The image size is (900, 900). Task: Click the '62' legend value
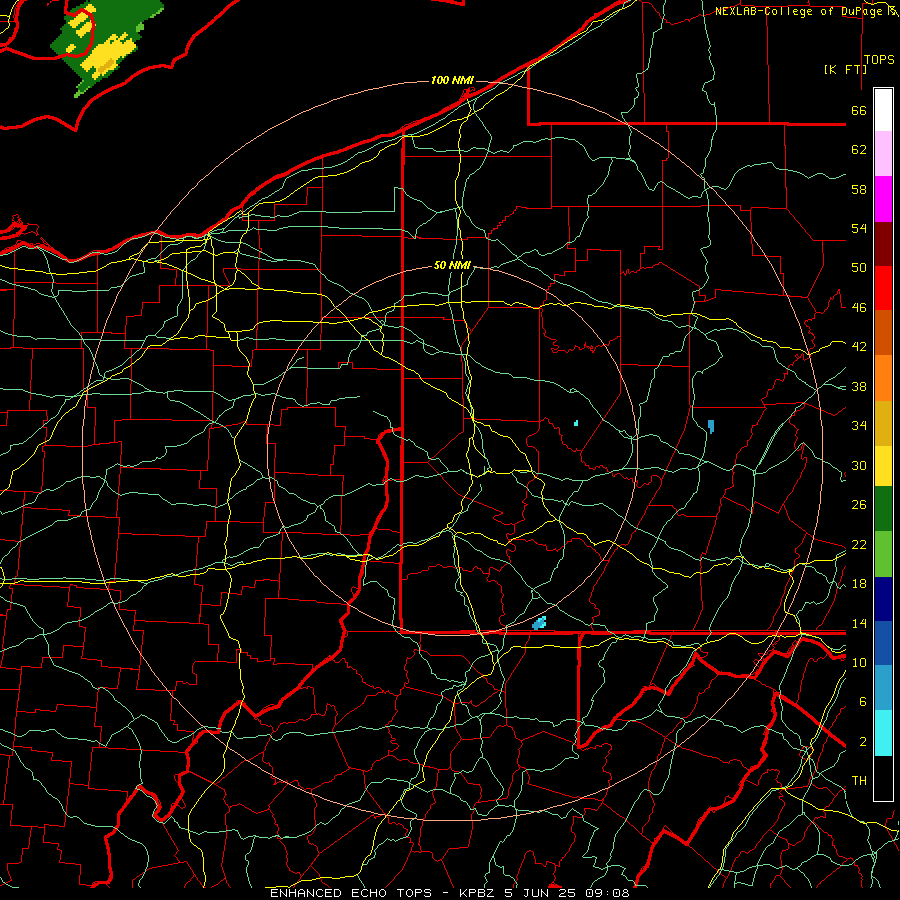859,150
